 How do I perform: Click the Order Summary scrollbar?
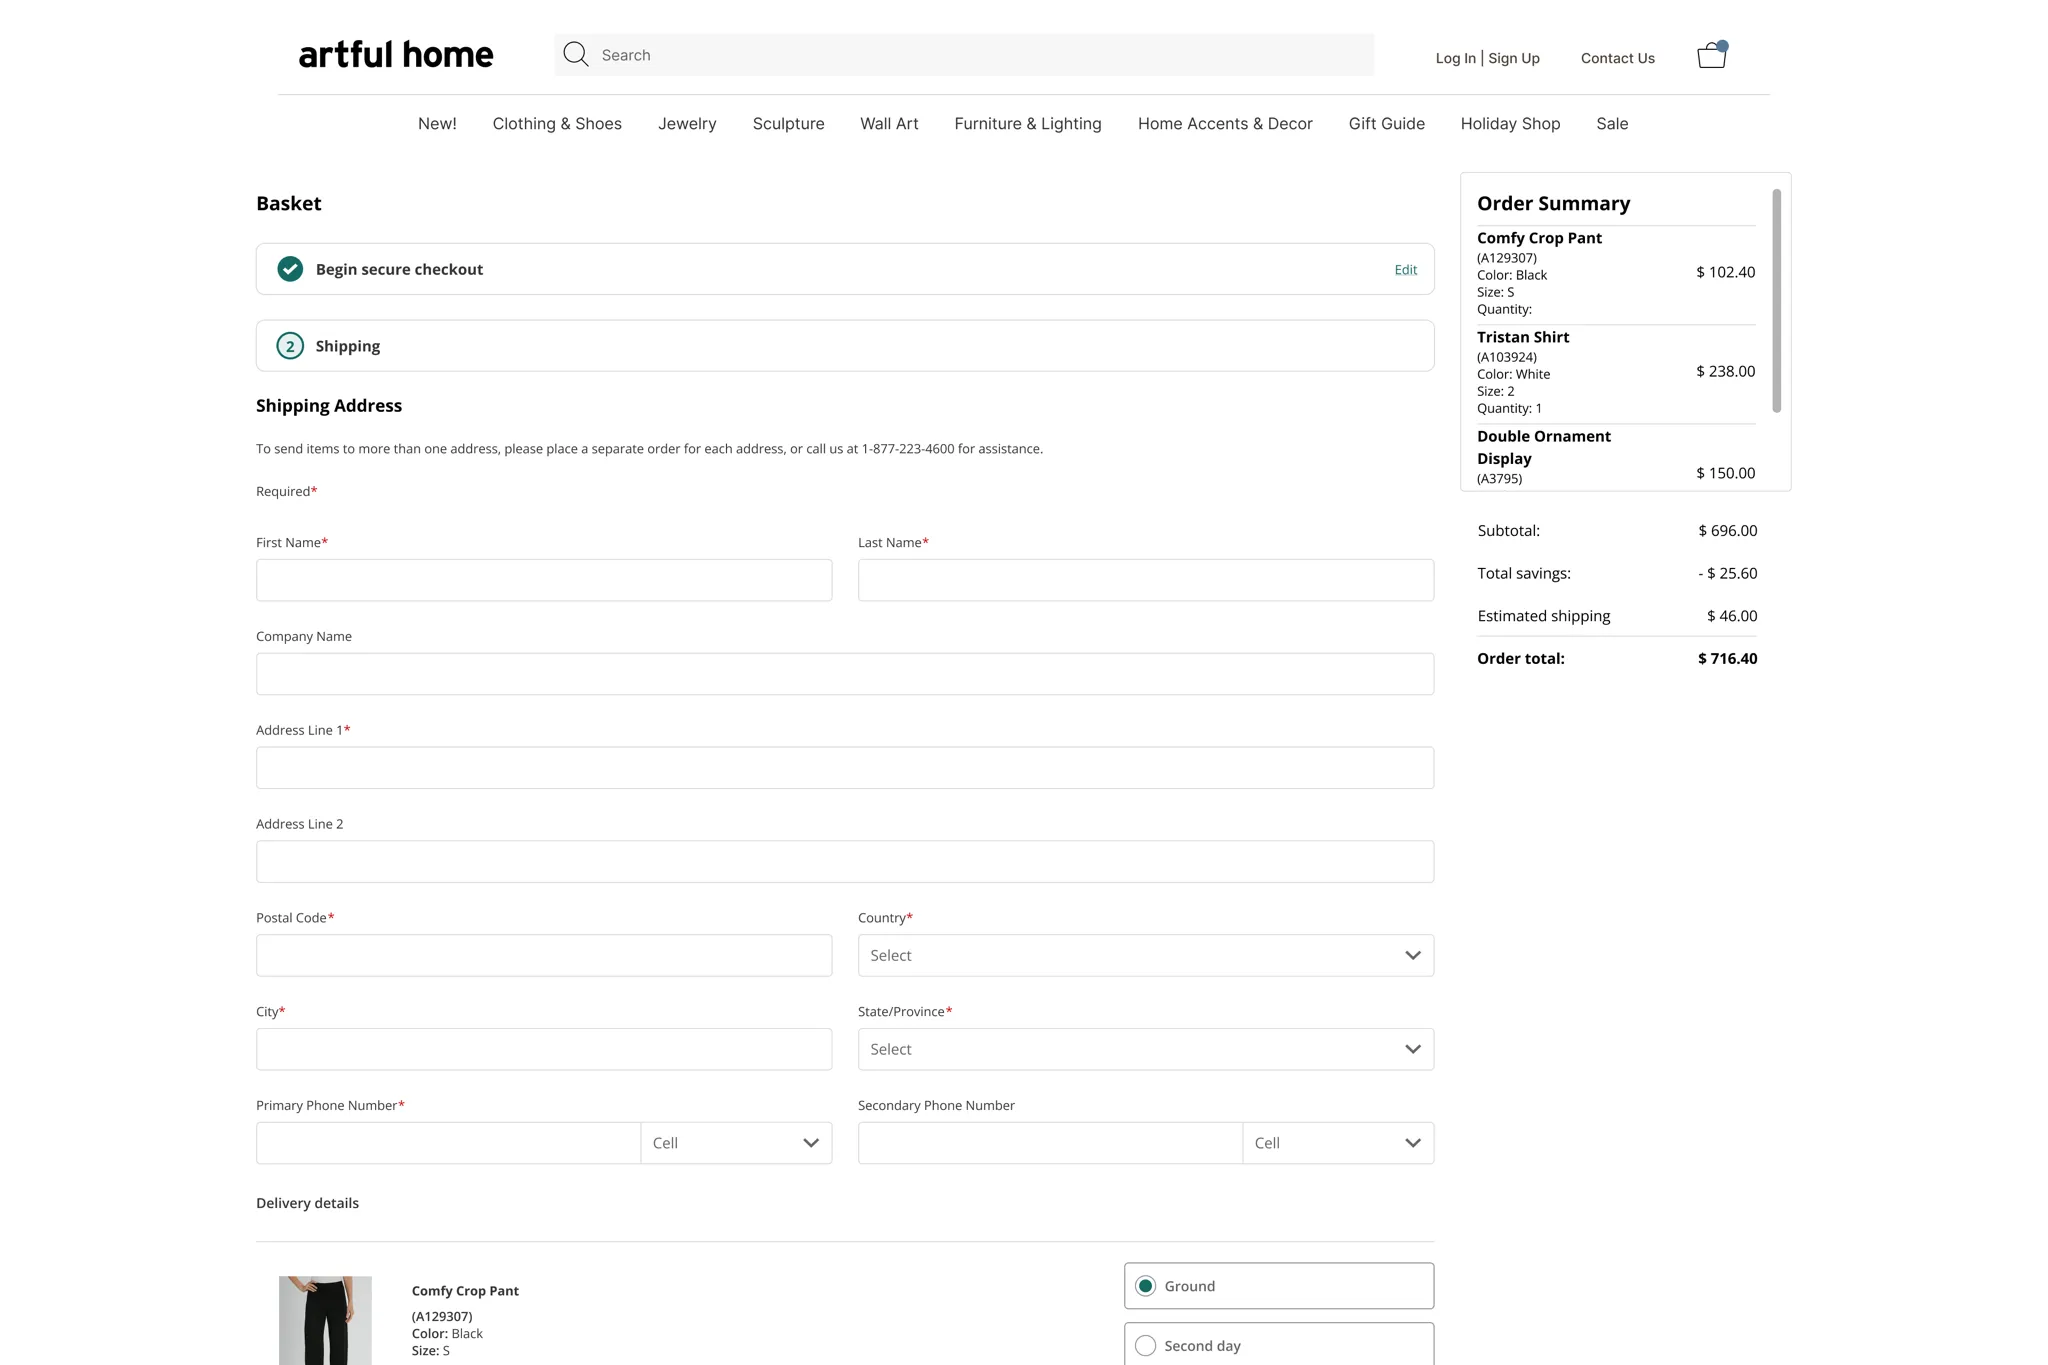(x=1776, y=300)
